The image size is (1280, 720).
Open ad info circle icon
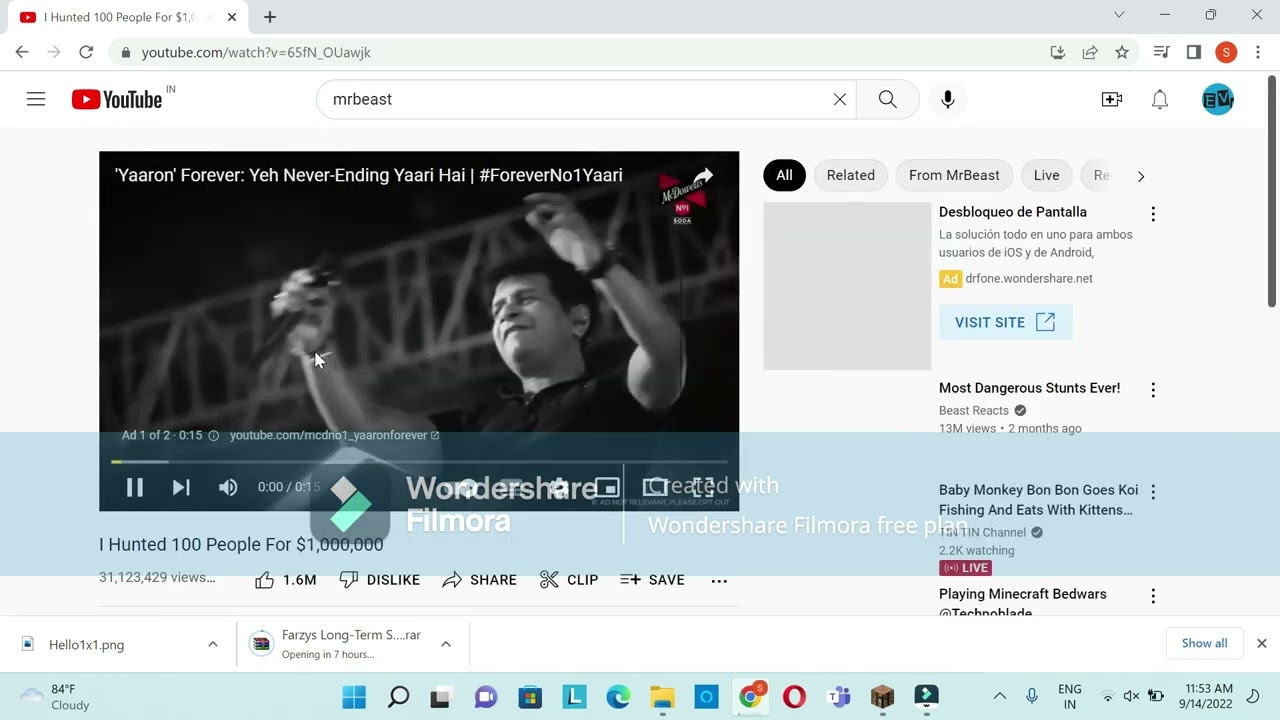click(213, 436)
